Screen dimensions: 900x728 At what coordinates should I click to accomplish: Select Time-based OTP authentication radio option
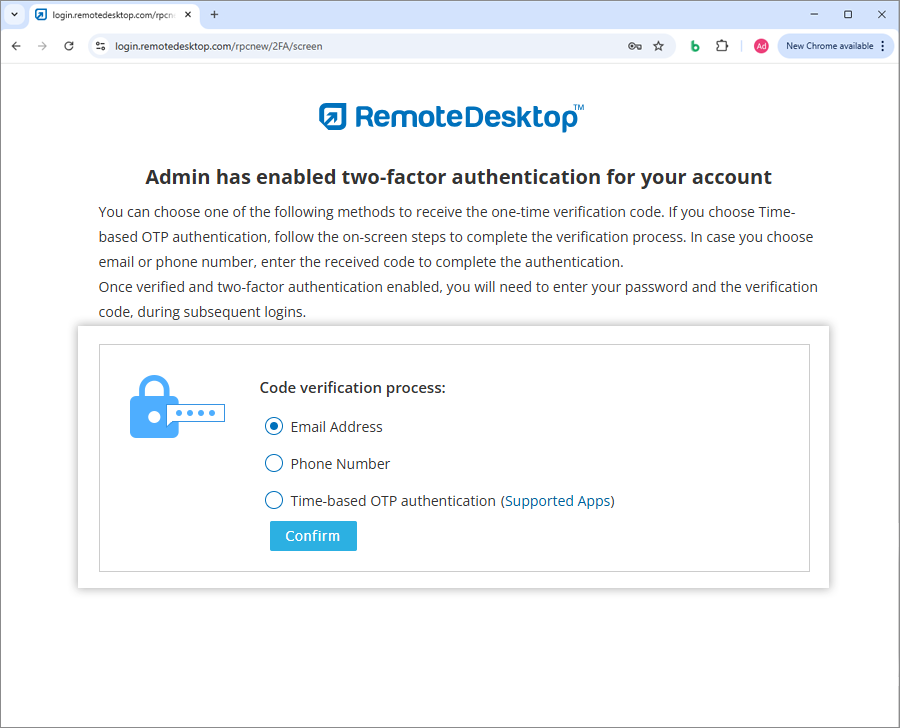[274, 501]
